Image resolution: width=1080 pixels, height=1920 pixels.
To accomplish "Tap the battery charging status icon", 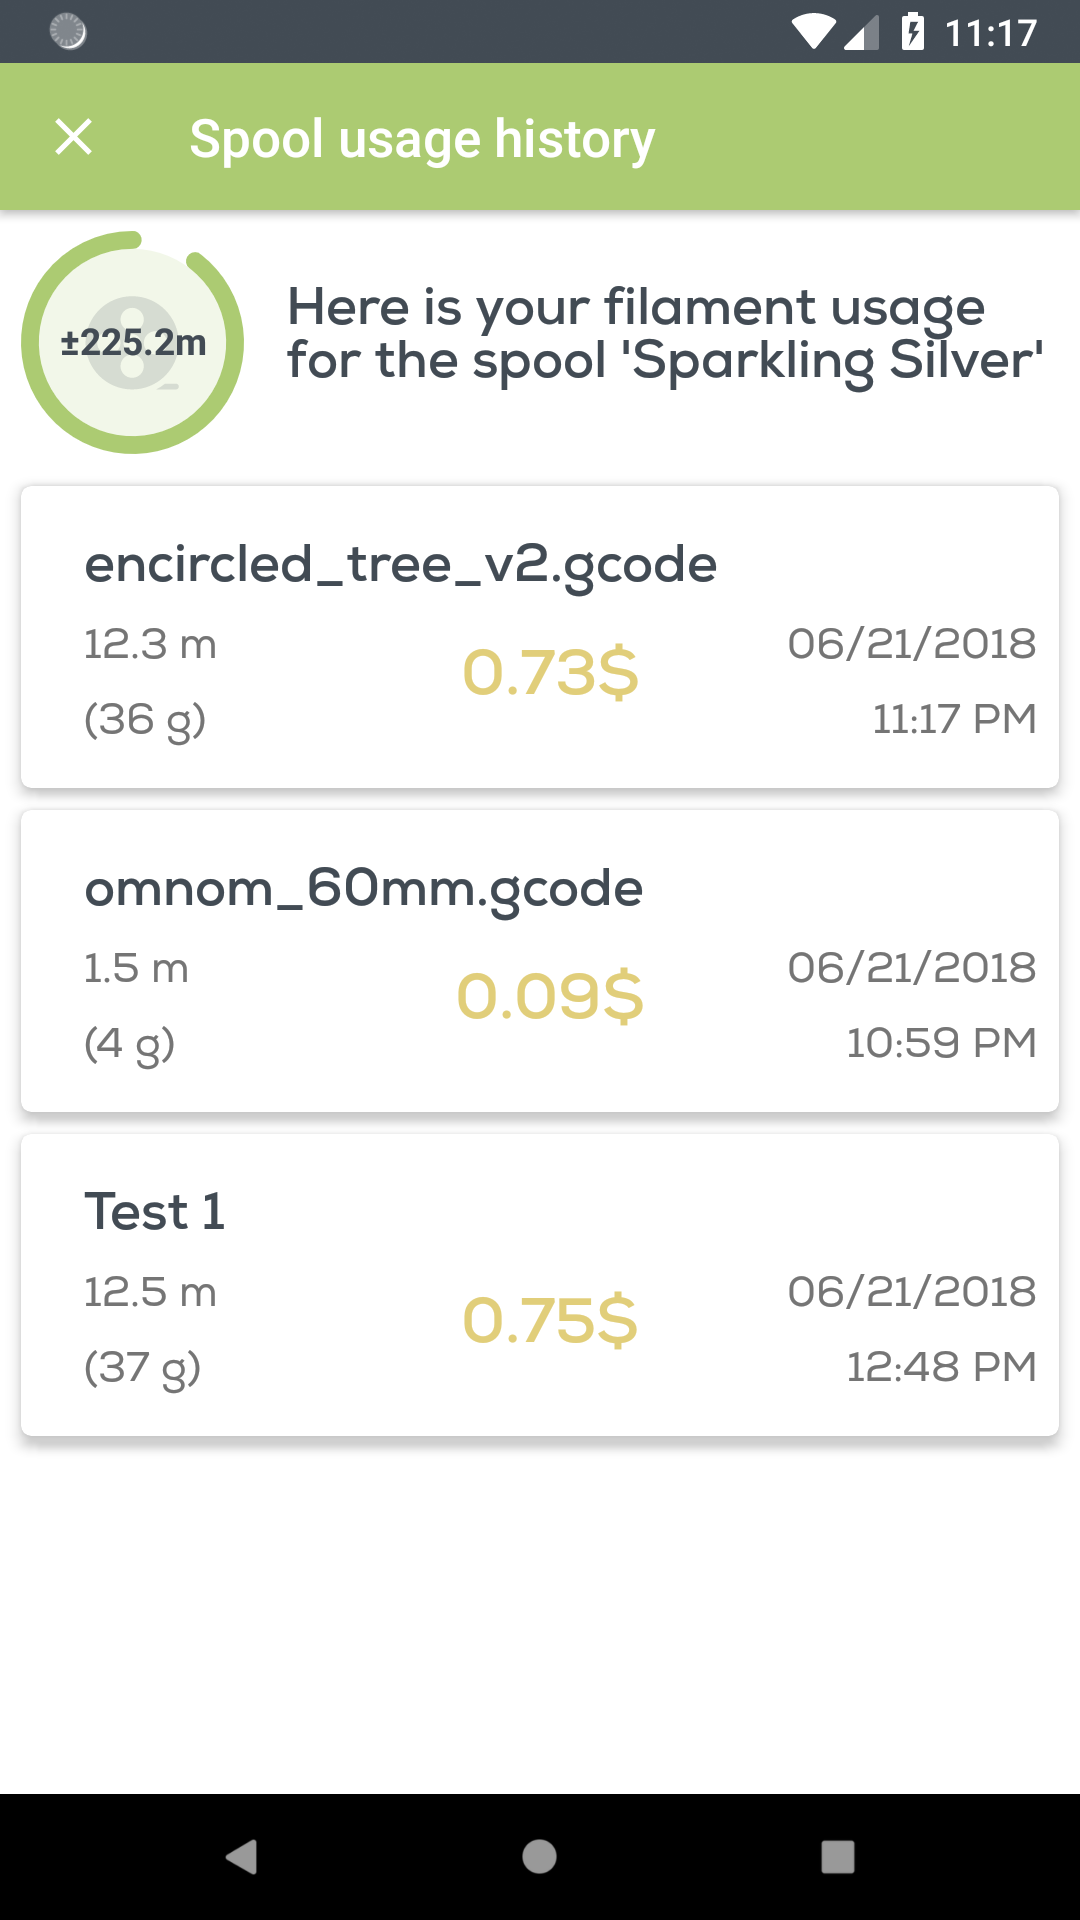I will pyautogui.click(x=912, y=32).
